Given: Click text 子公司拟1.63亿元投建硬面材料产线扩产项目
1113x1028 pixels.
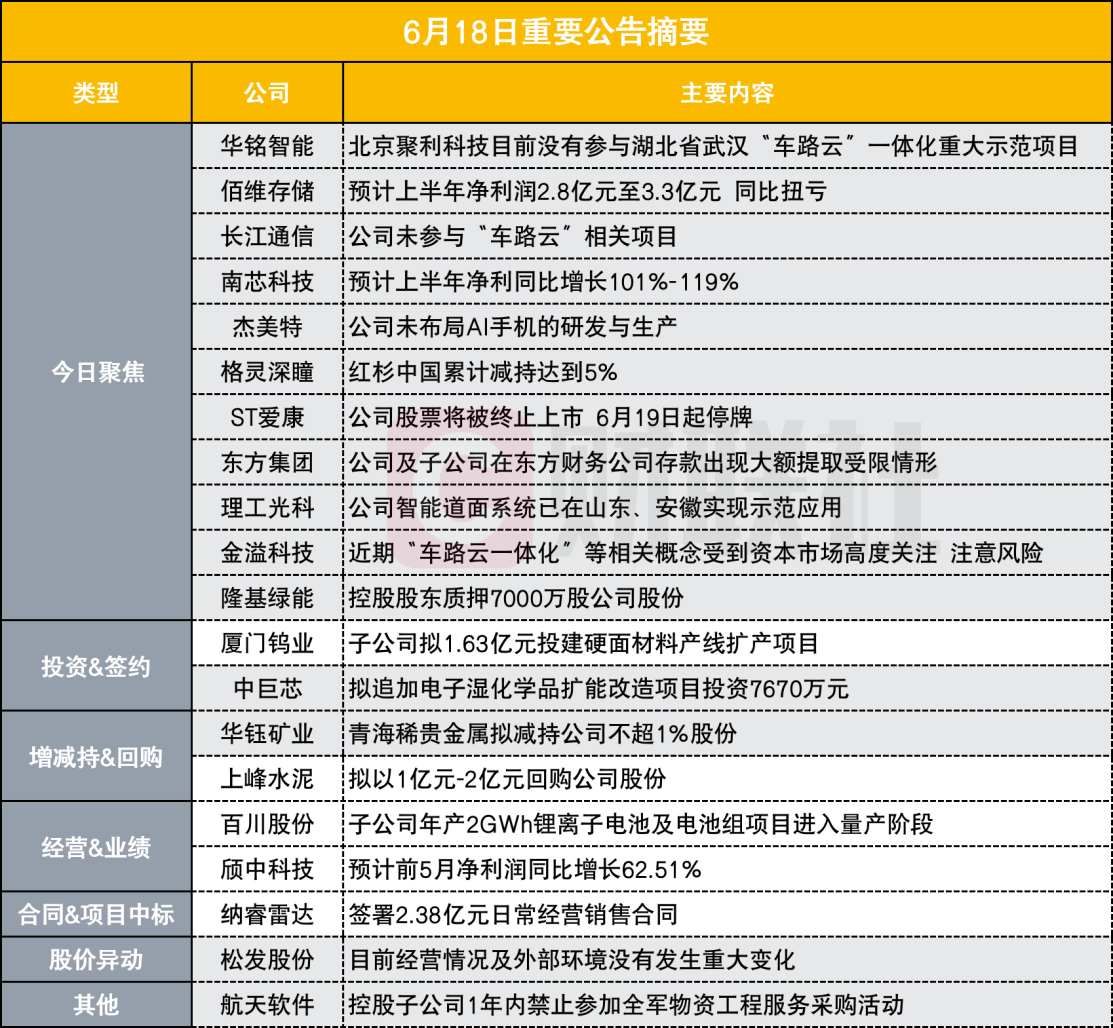Looking at the screenshot, I should click(583, 643).
